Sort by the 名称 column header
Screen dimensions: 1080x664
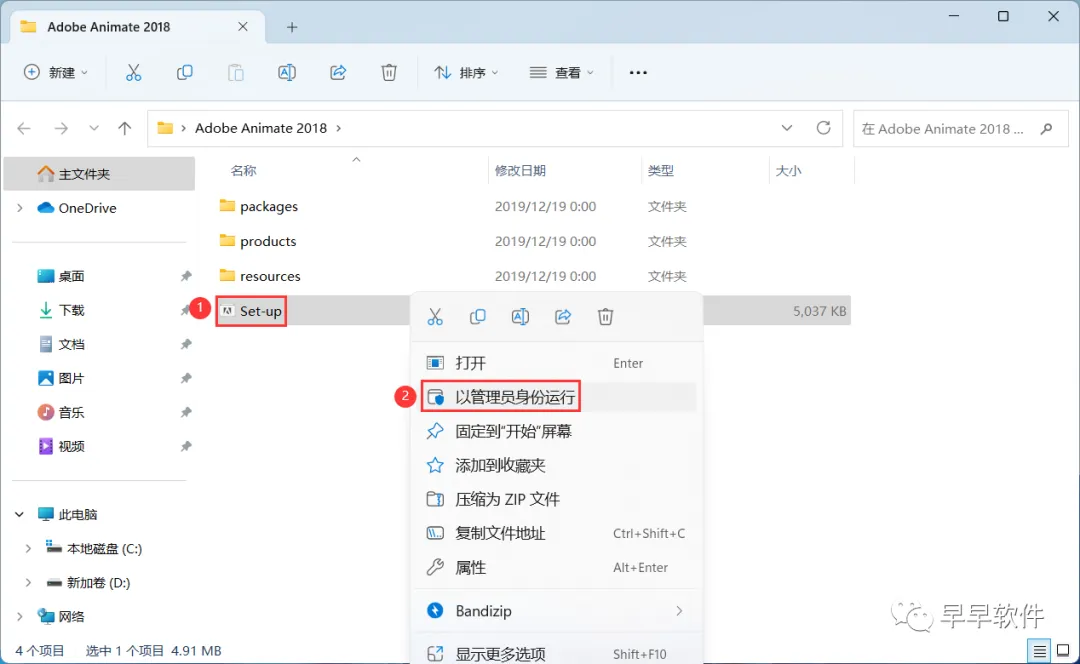pos(243,170)
